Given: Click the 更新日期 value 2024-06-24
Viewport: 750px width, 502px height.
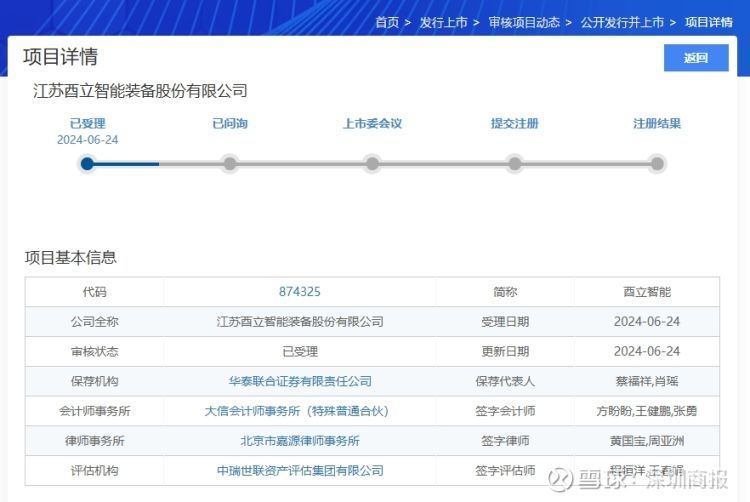Looking at the screenshot, I should 647,351.
